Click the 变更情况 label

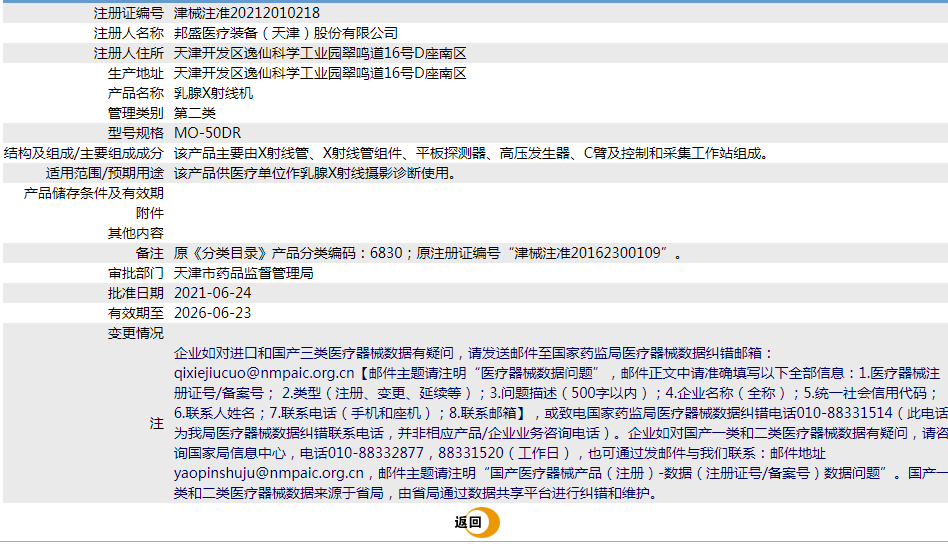[x=135, y=334]
